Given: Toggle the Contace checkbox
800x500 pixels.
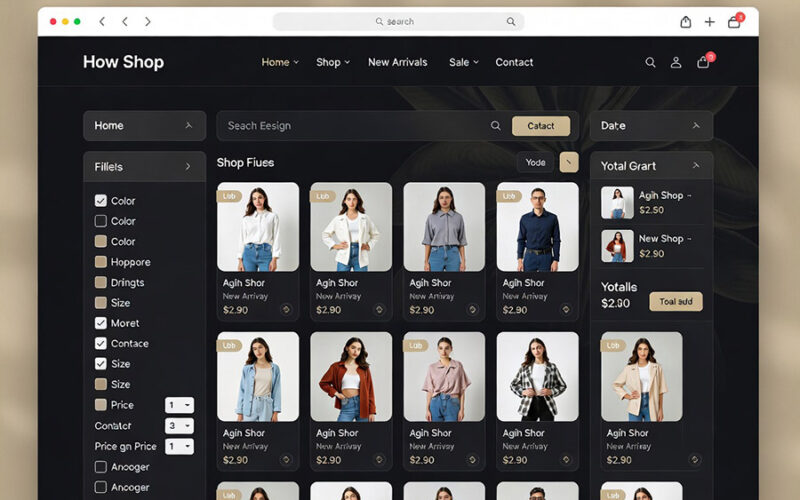Looking at the screenshot, I should [101, 343].
